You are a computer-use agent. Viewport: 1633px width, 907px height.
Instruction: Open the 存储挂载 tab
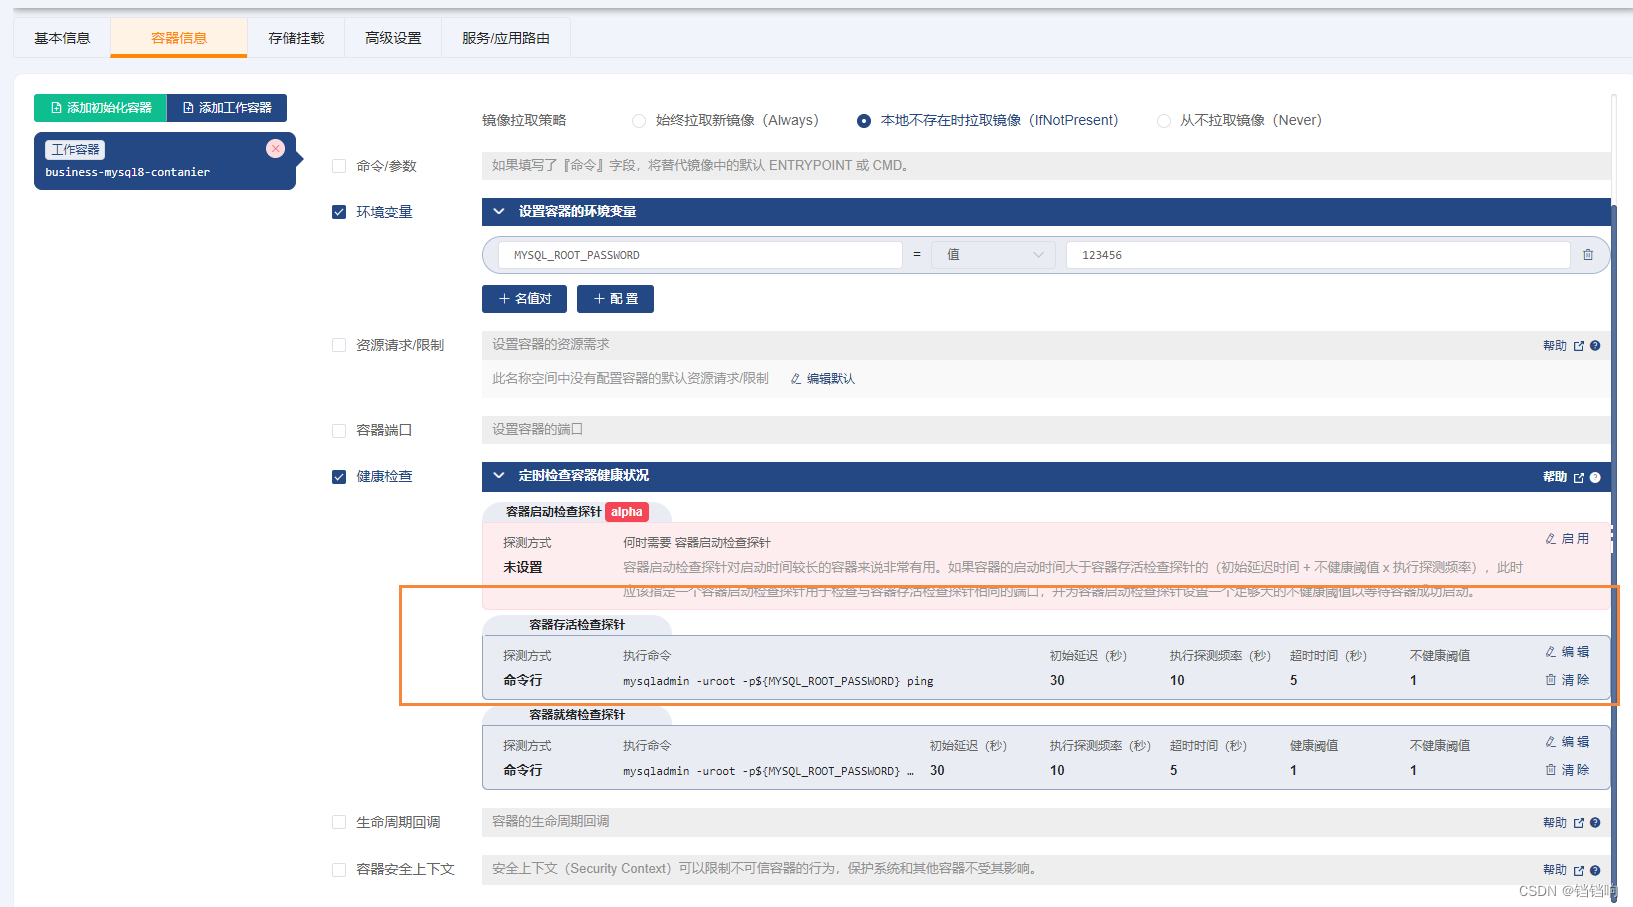point(296,38)
